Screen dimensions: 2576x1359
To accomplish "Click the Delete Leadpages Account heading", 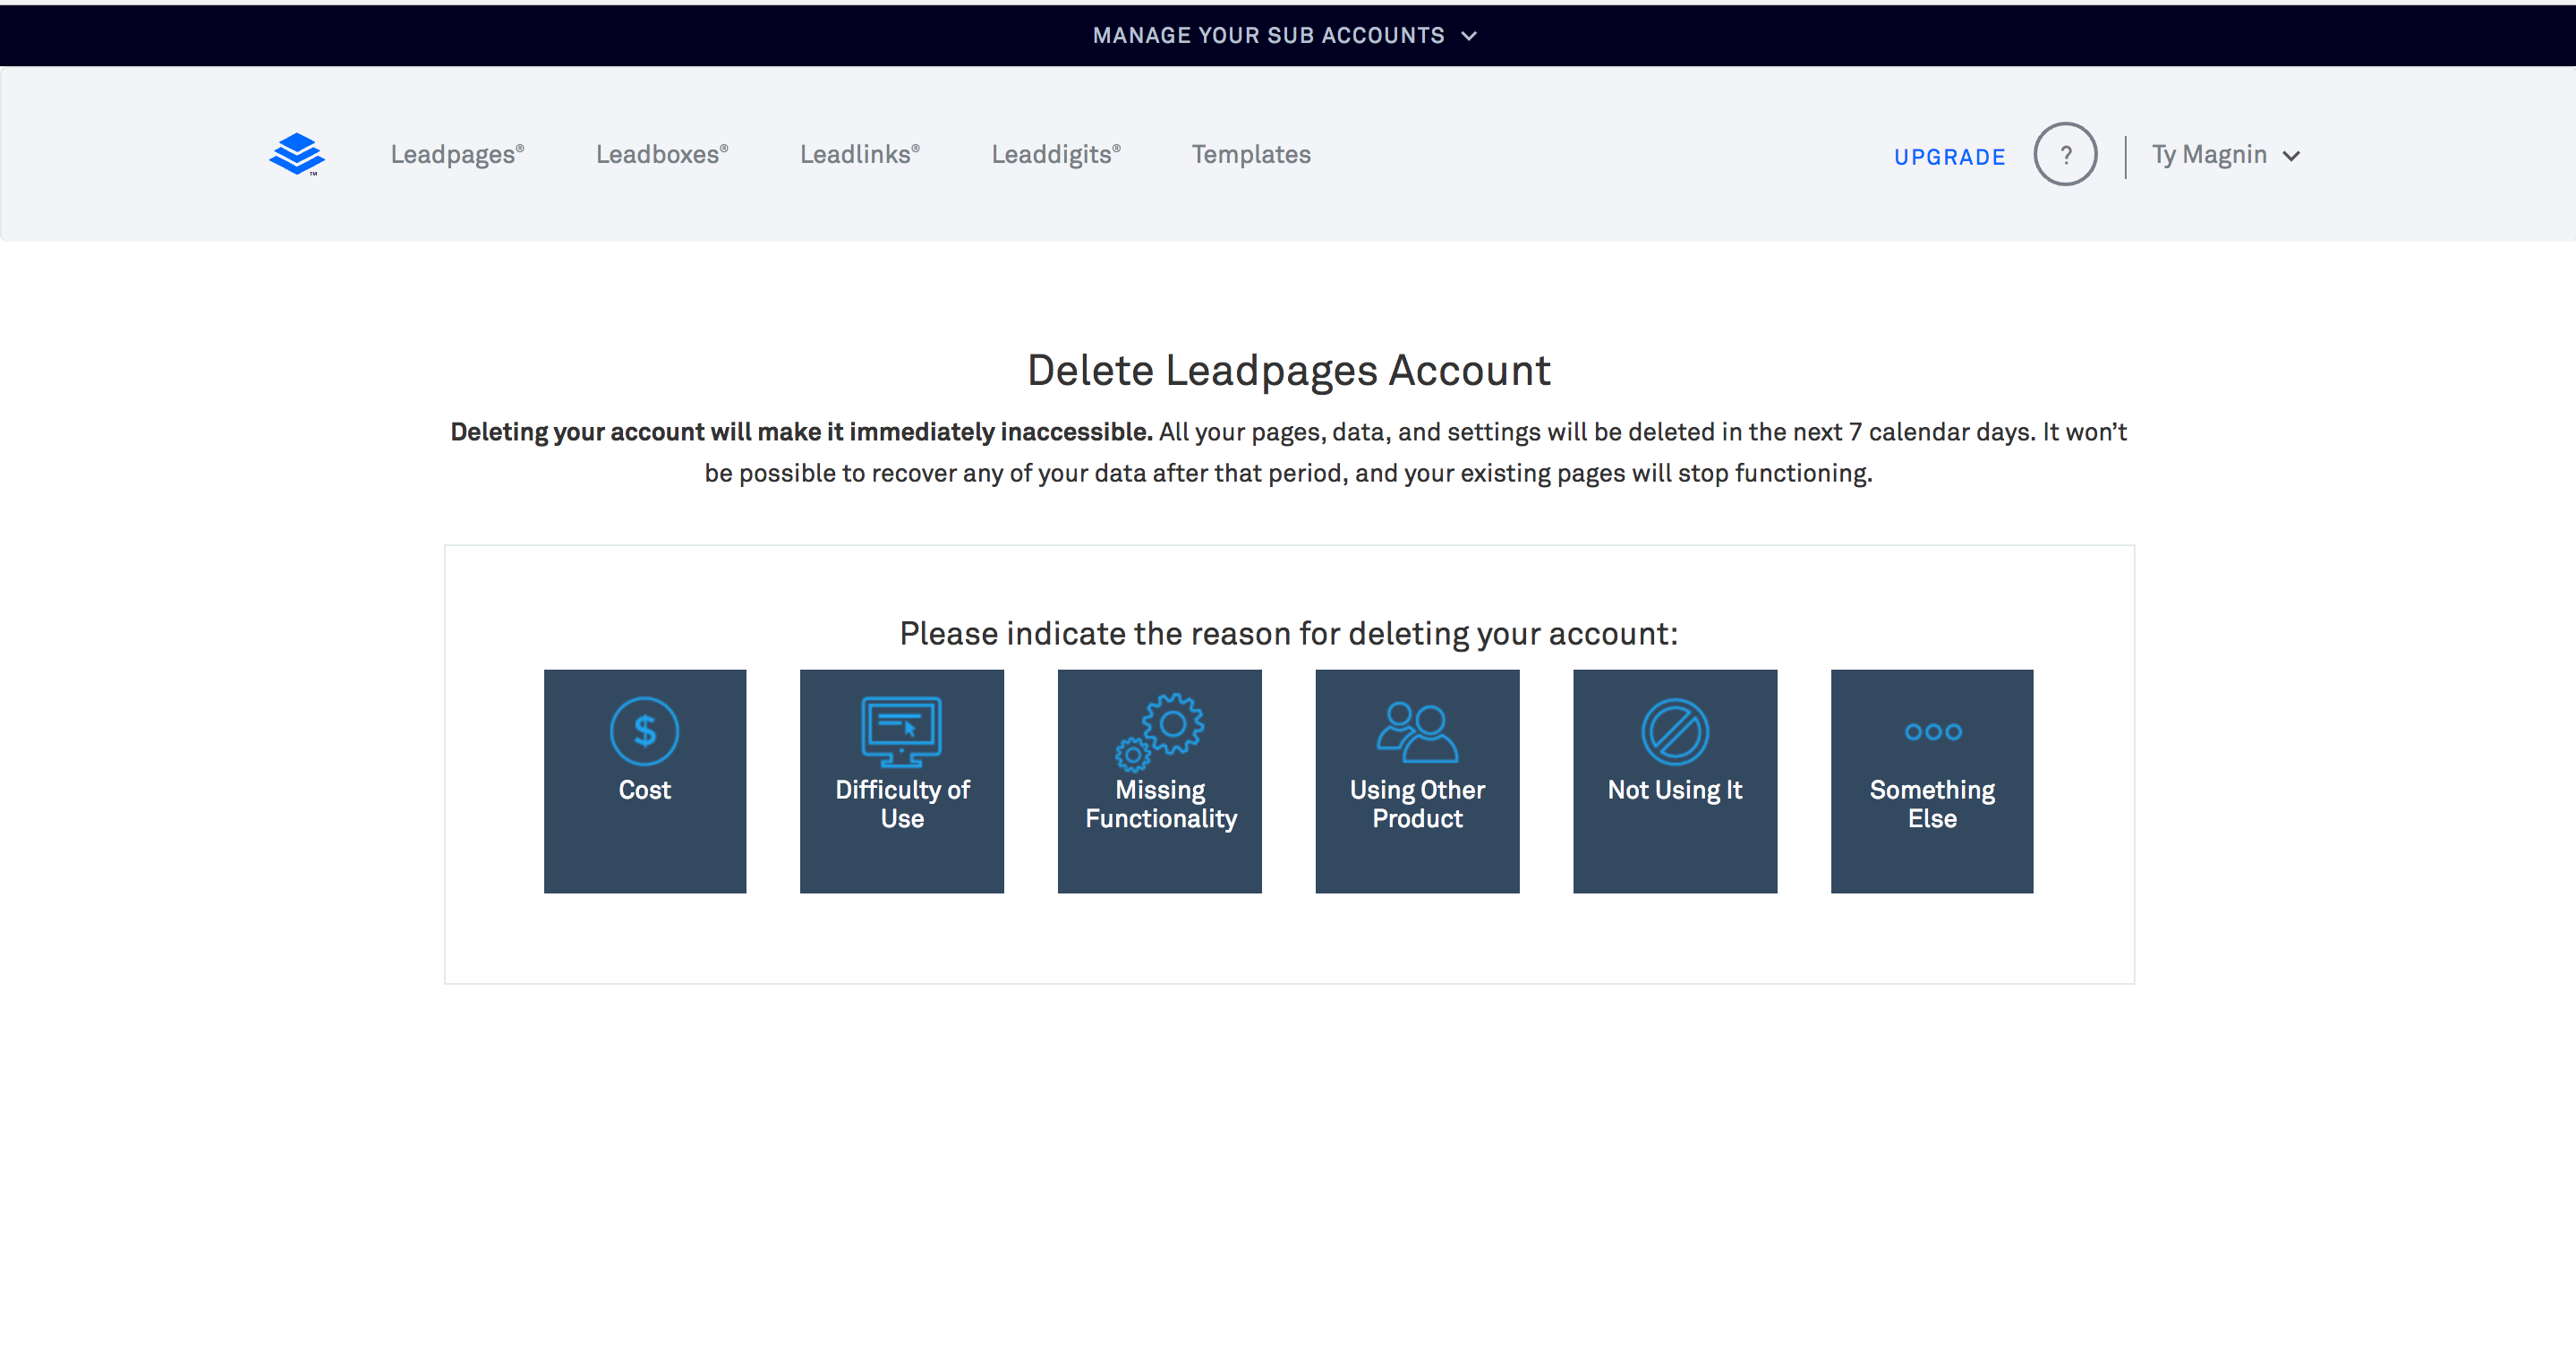I will 1288,371.
